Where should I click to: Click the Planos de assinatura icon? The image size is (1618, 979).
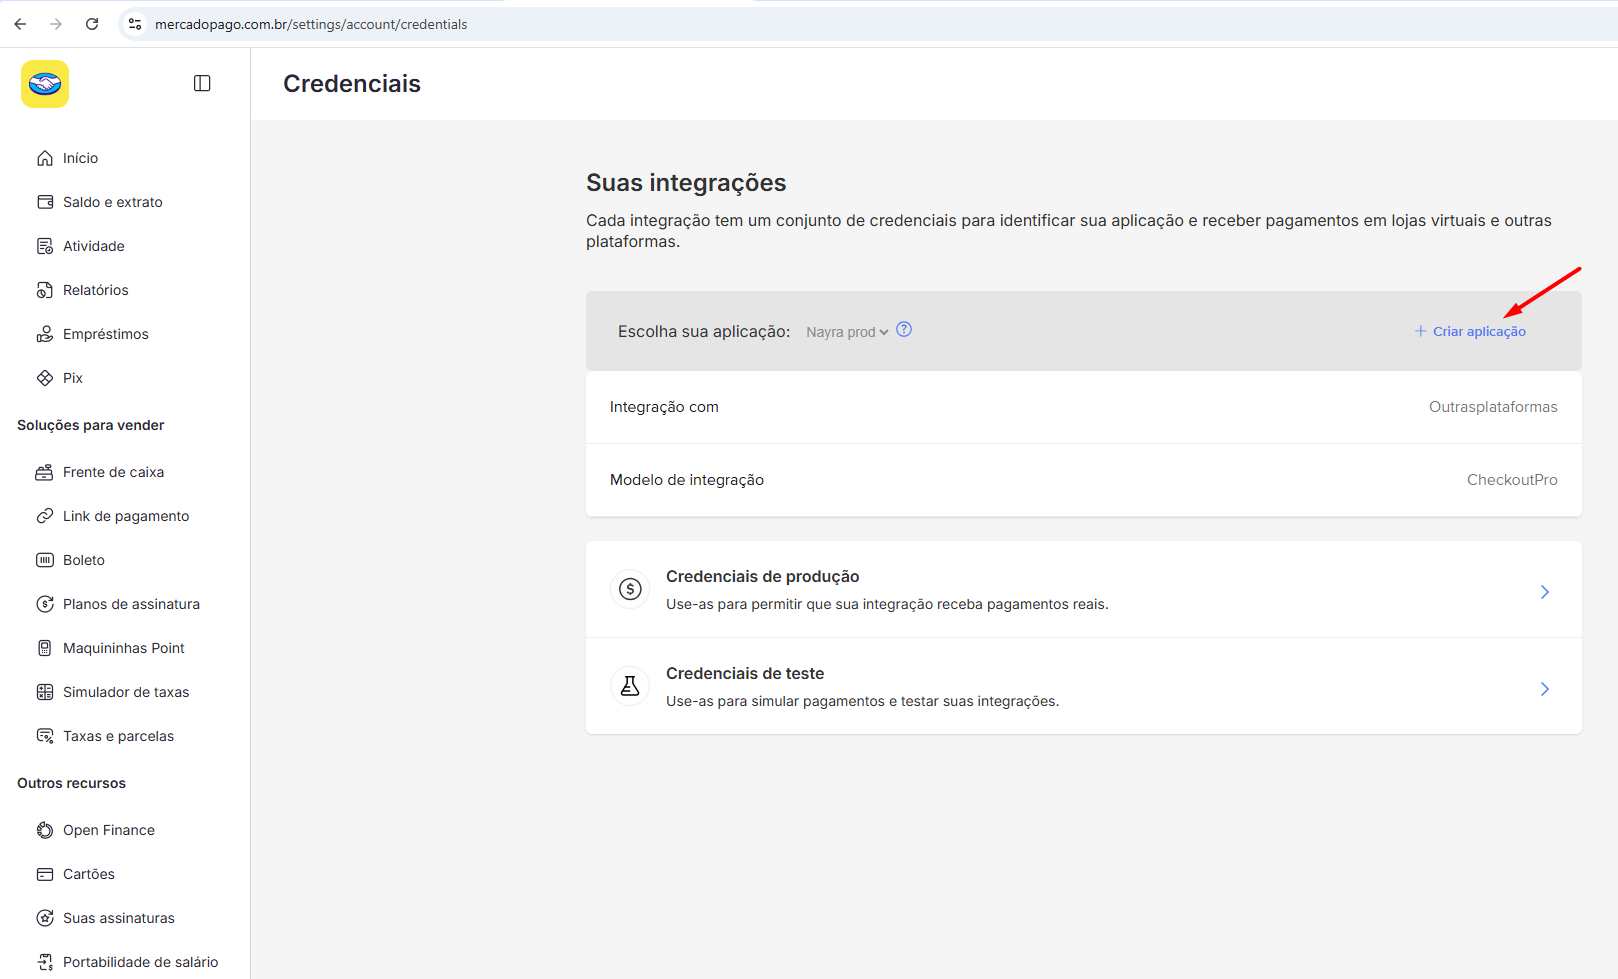click(x=45, y=604)
